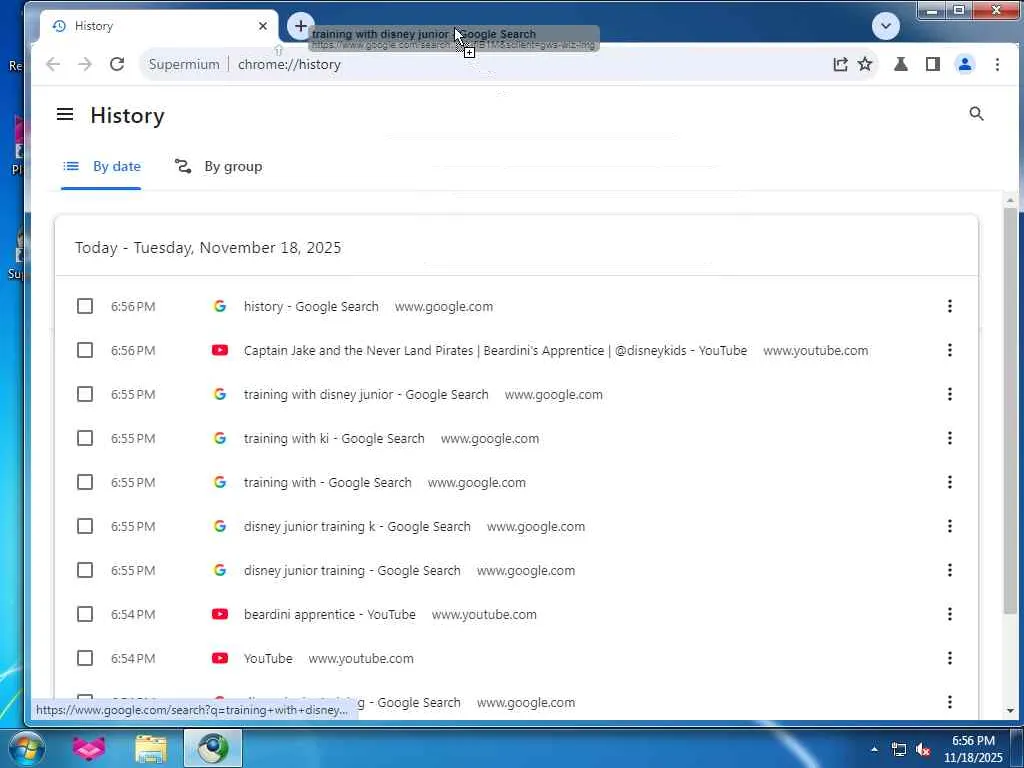The image size is (1024, 768).
Task: Open the user profile avatar
Action: click(x=965, y=64)
